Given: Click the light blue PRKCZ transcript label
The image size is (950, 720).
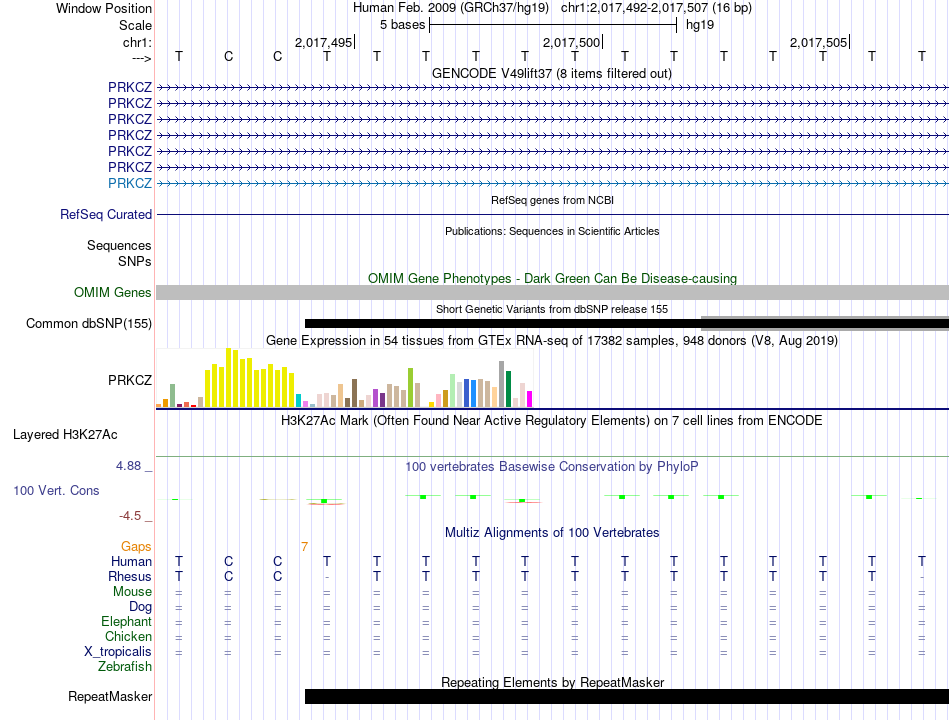Looking at the screenshot, I should 130,183.
